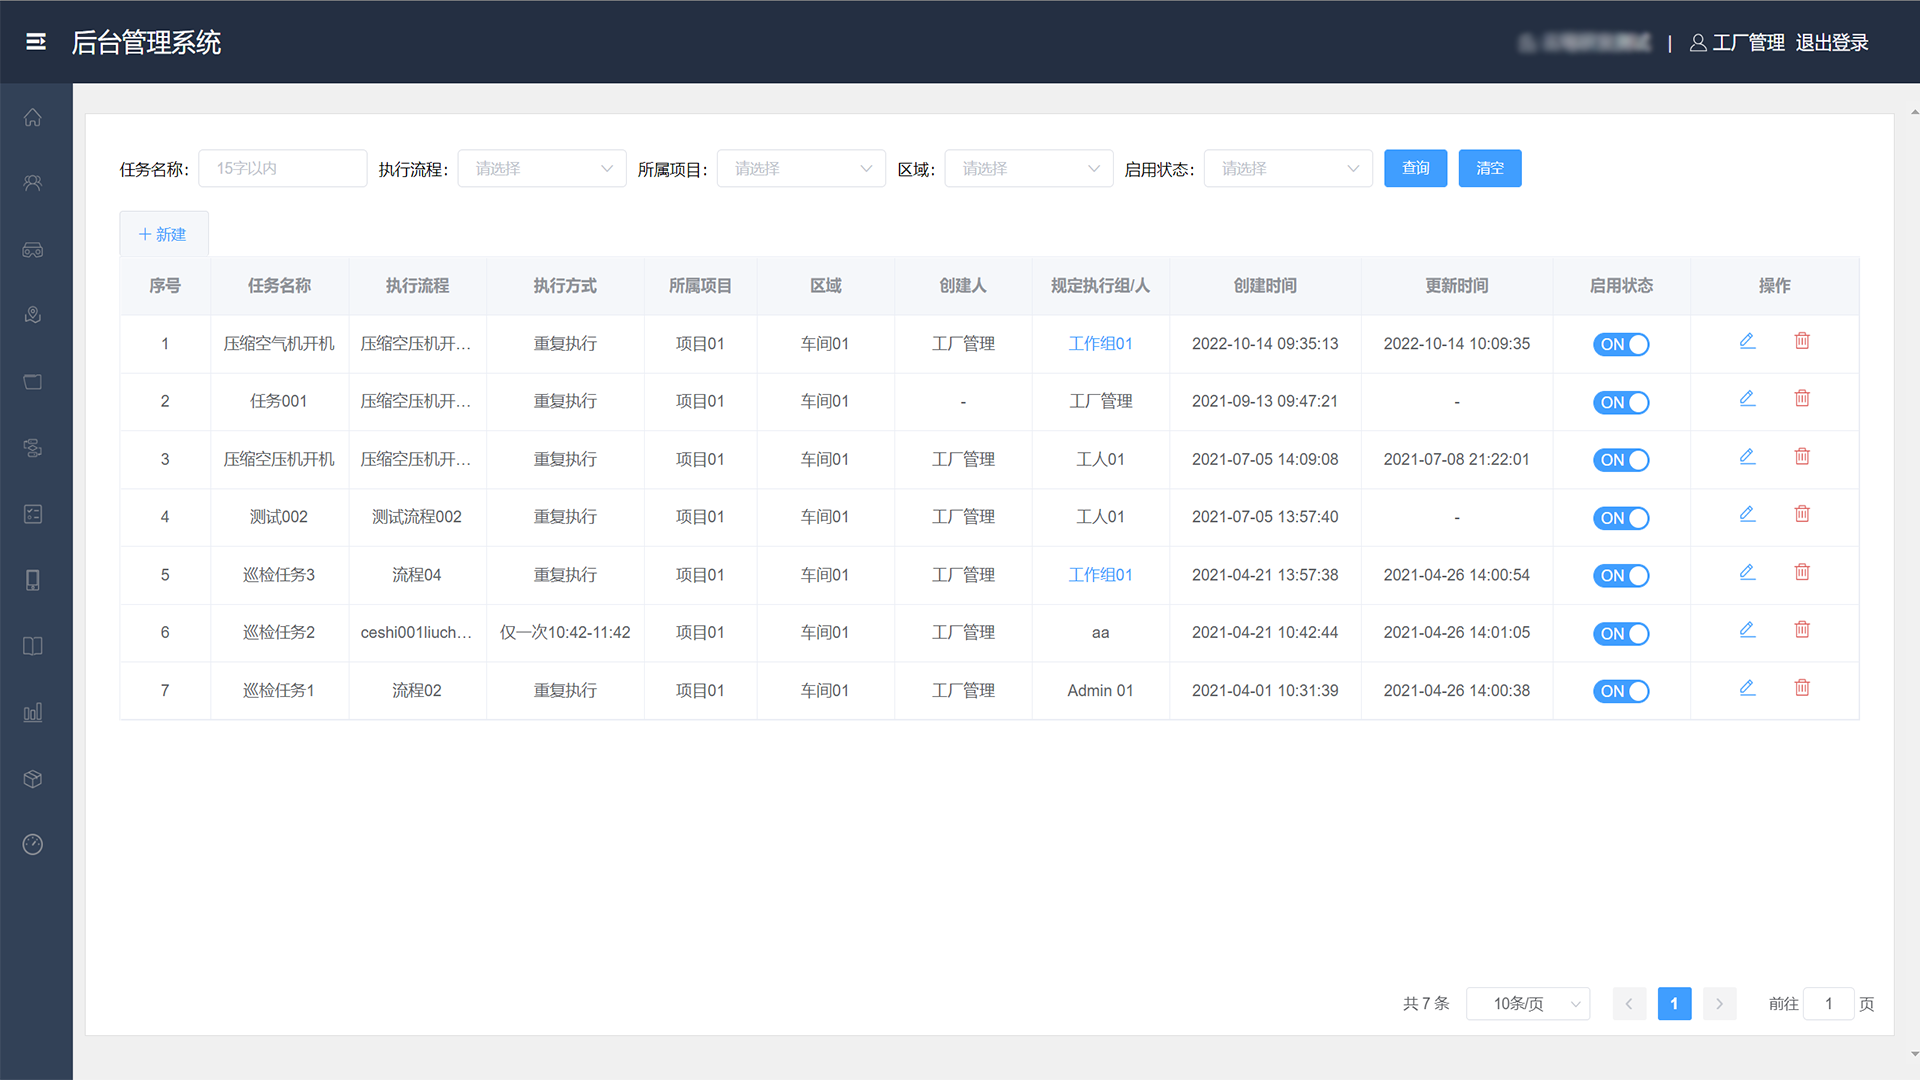1920x1080 pixels.
Task: Click 退出登录 to log out
Action: (x=1832, y=42)
